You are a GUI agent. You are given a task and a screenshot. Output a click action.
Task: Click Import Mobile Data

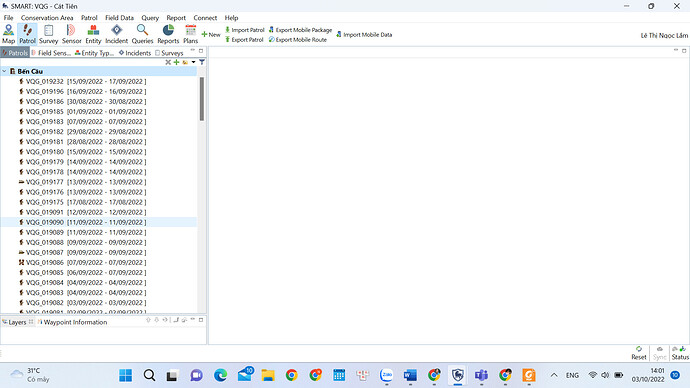point(364,34)
